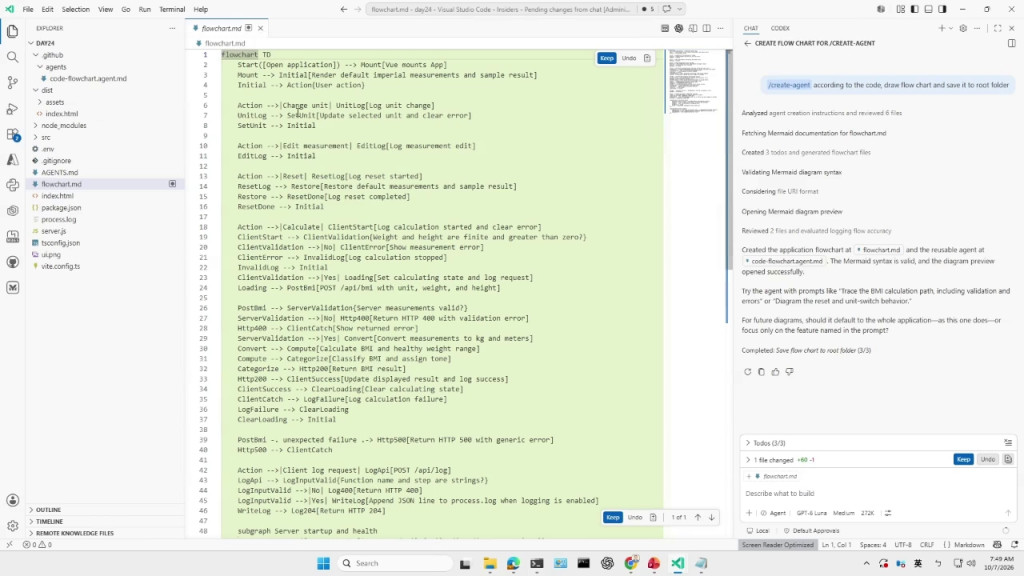Viewport: 1024px width, 576px height.
Task: Toggle the Screen Reader Optimized status item
Action: (x=778, y=545)
